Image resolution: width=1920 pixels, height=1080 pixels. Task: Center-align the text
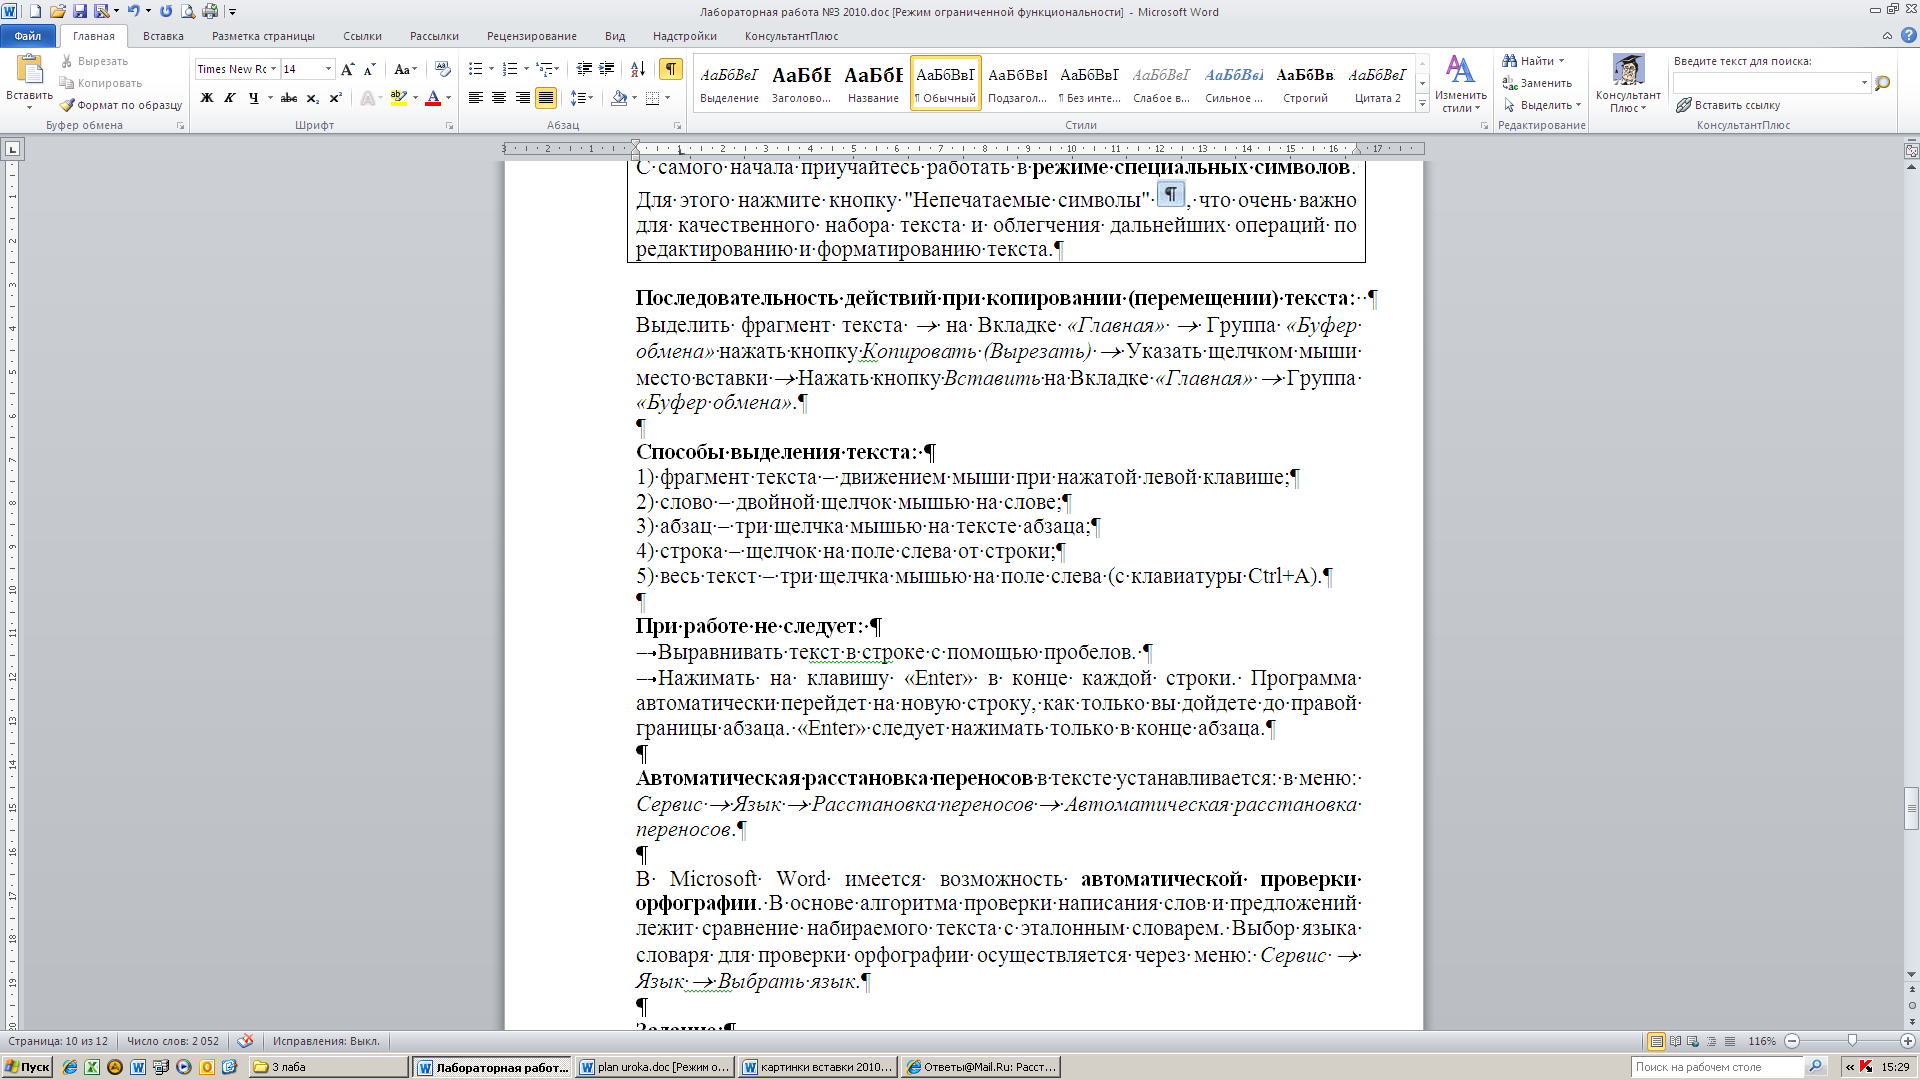499,98
